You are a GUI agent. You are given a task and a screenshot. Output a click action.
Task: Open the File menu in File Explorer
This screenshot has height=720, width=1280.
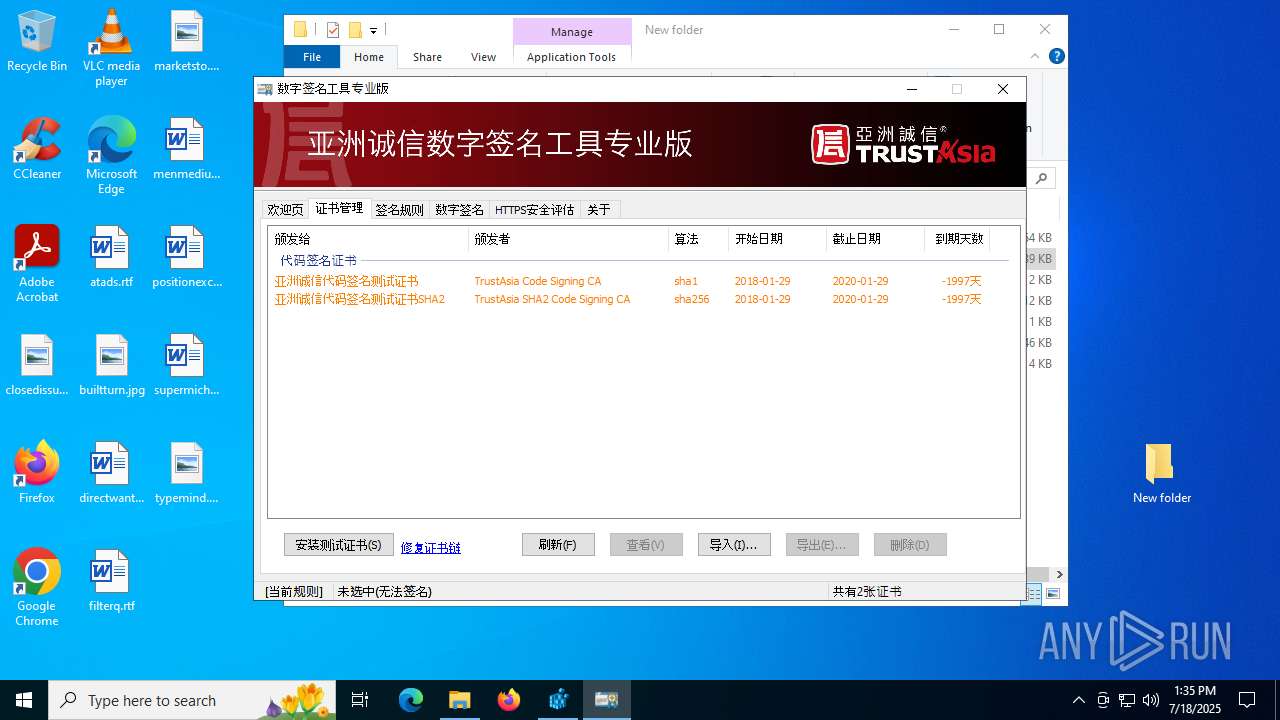click(312, 57)
